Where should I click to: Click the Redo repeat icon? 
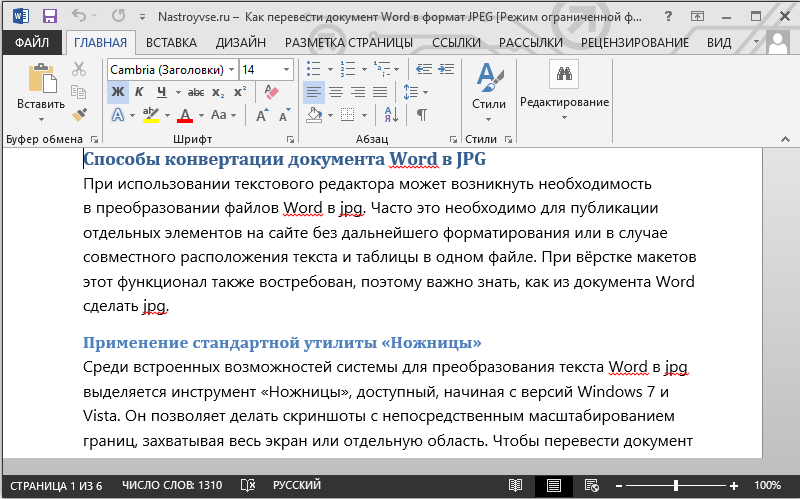click(118, 16)
